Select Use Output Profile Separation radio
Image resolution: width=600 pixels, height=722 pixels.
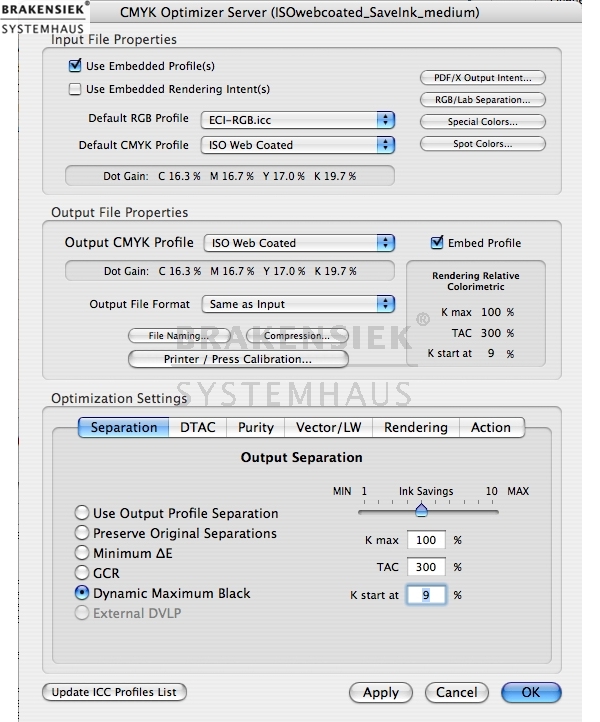[x=82, y=512]
